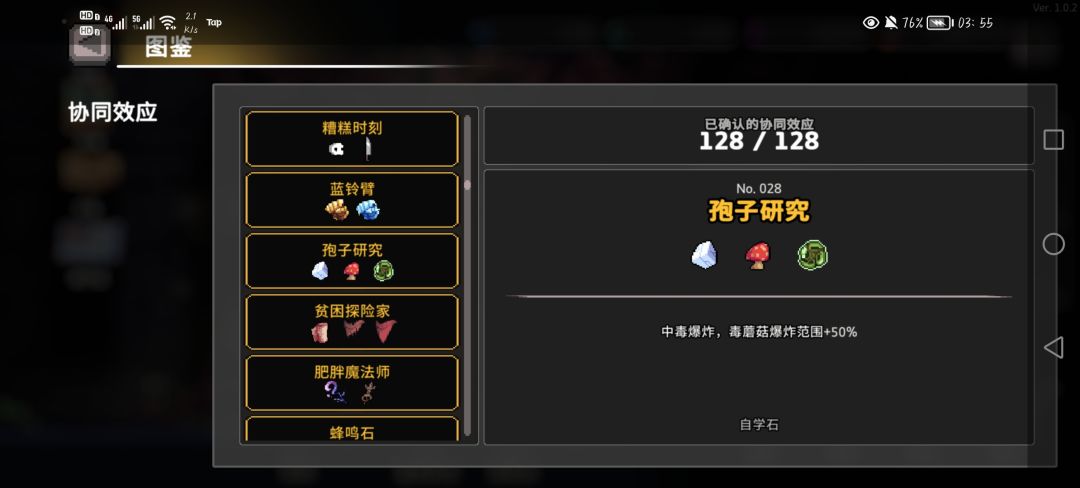Screen dimensions: 1080x488
Task: Click the golden fist icon under 蓝铃臂
Action: [x=337, y=209]
